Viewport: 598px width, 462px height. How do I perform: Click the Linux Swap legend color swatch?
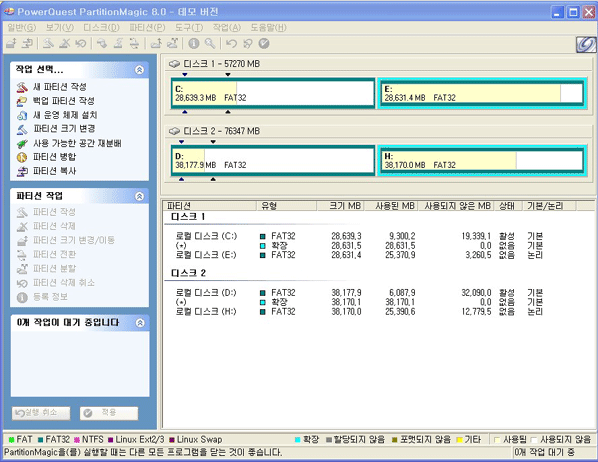click(x=172, y=440)
